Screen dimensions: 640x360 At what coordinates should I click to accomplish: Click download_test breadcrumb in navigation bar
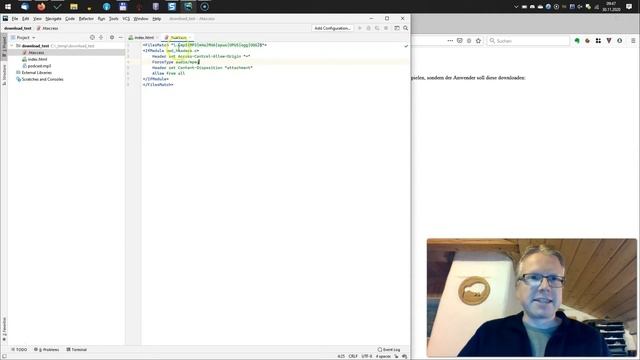coord(18,28)
